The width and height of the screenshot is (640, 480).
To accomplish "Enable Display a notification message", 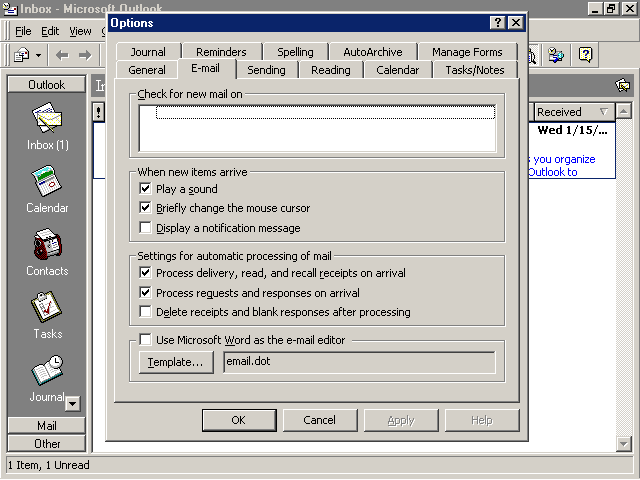I will coord(145,227).
